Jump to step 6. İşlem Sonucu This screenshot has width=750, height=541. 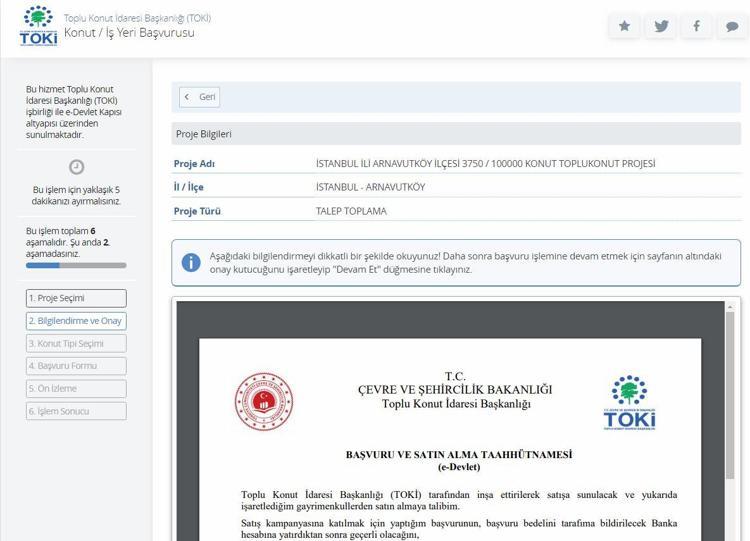[76, 411]
